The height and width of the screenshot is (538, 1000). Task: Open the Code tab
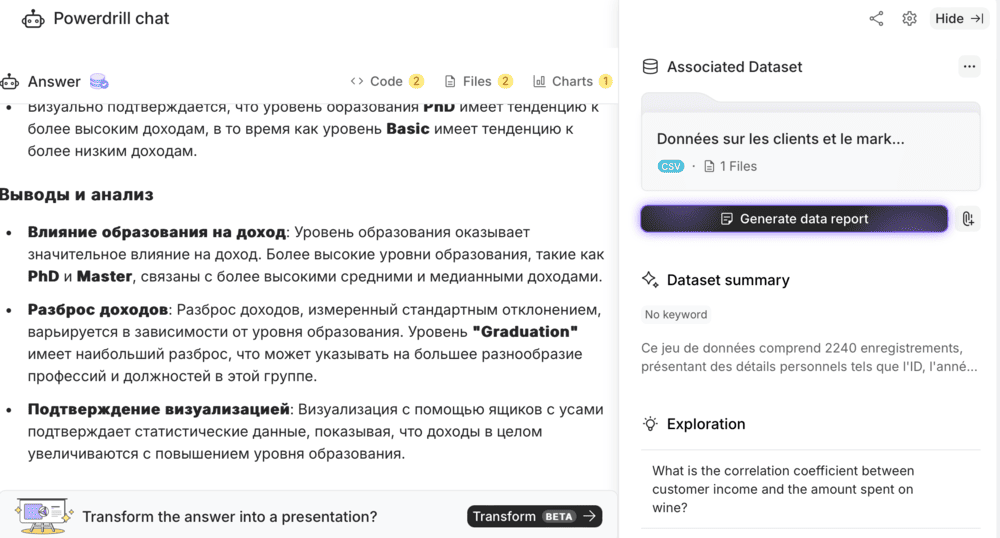(386, 81)
